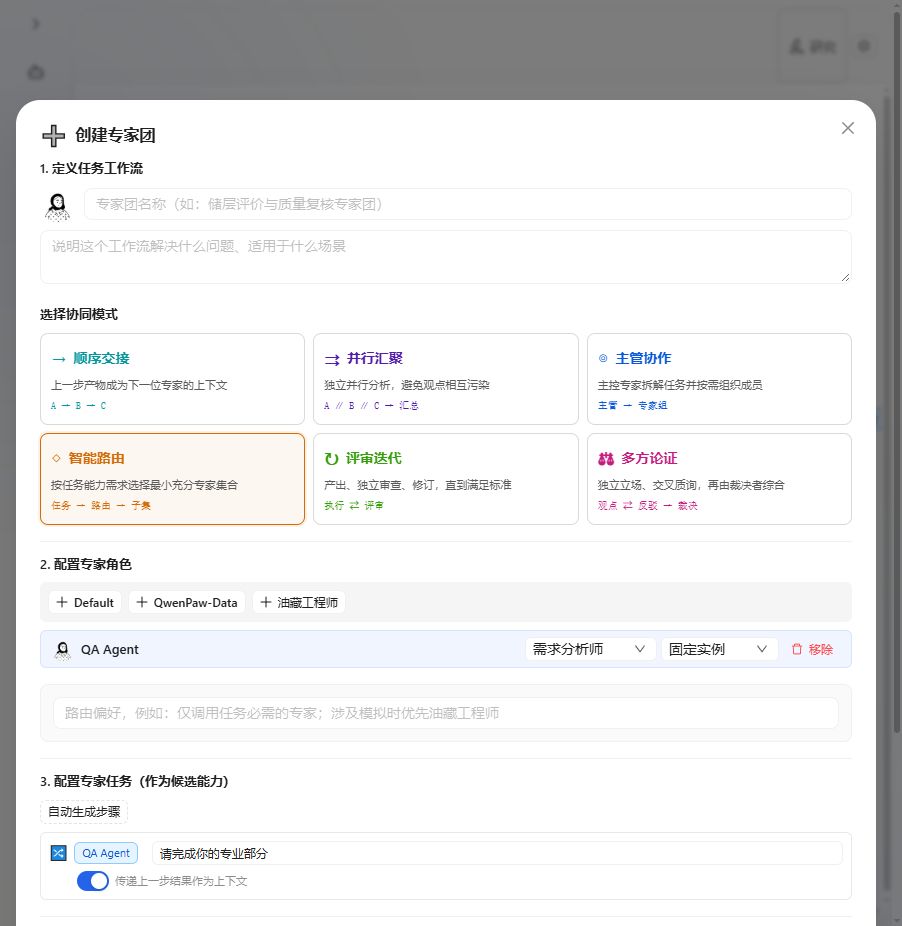902x926 pixels.
Task: Click the target icon of 主管协作
Action: click(603, 358)
